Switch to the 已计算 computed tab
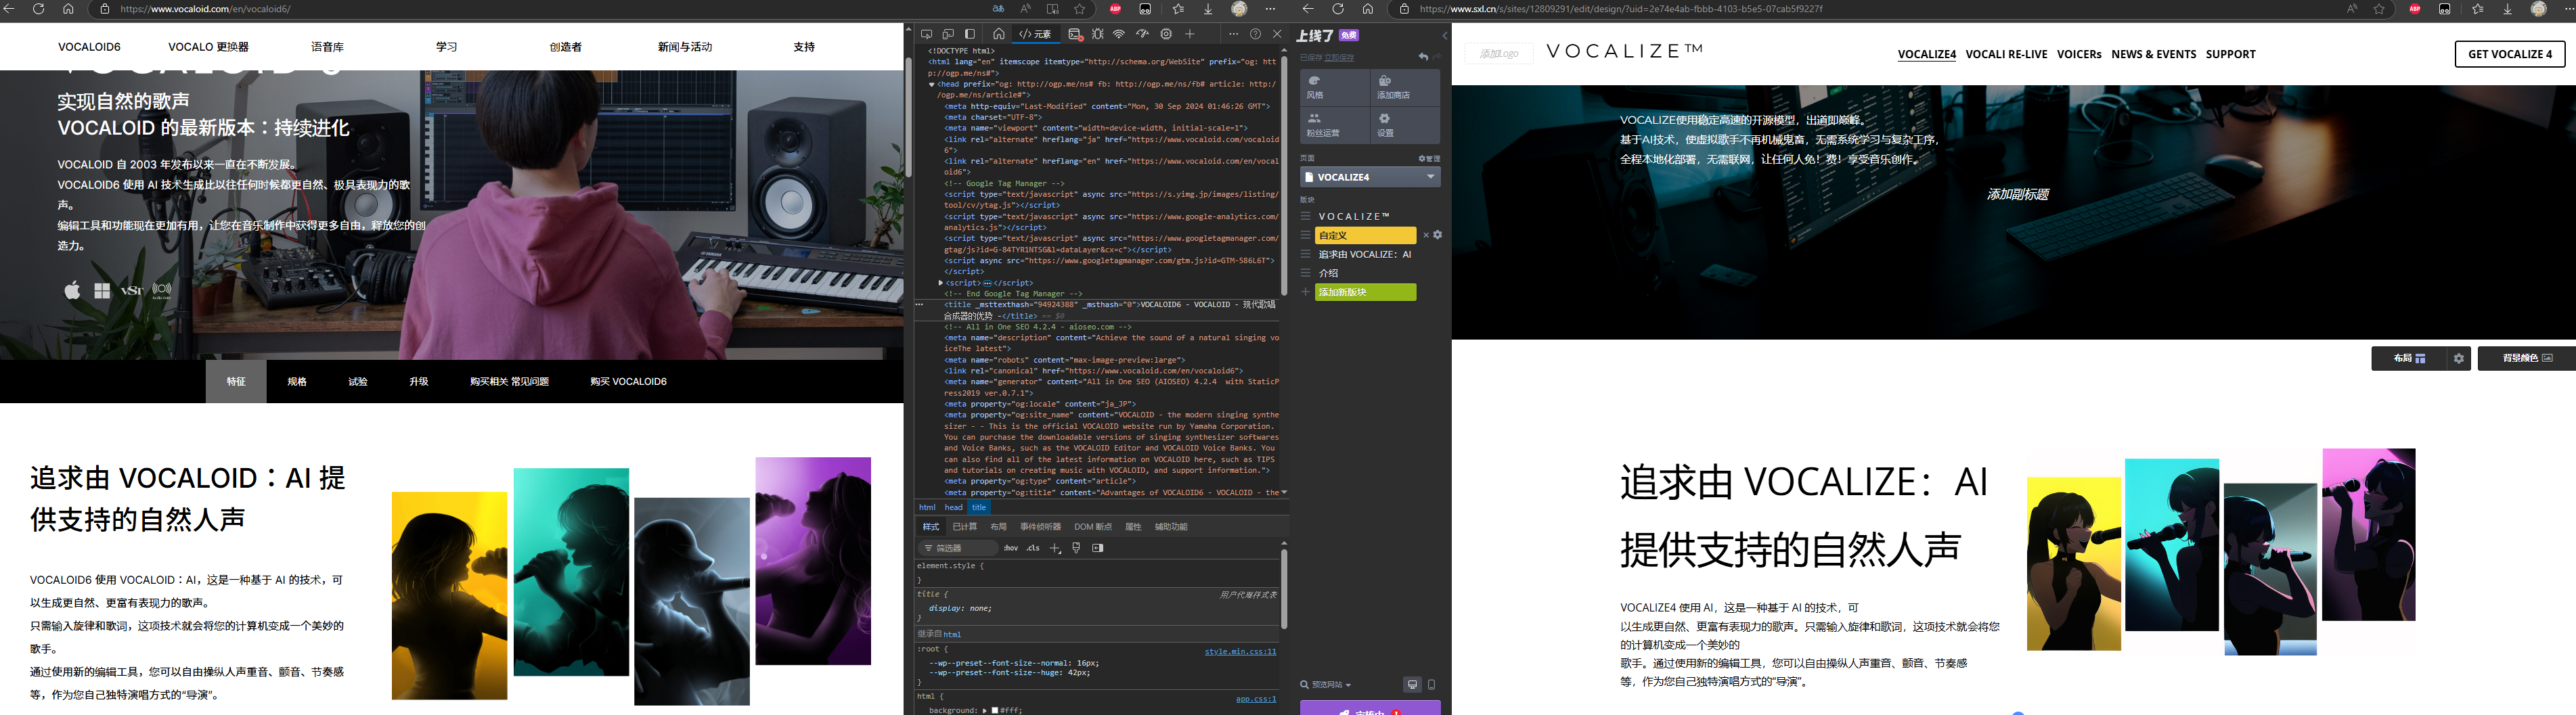The width and height of the screenshot is (2576, 715). point(965,527)
